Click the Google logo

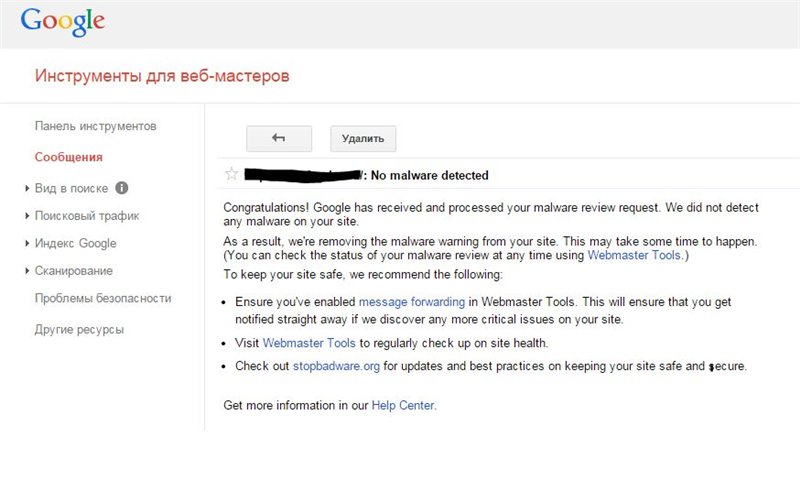[x=62, y=20]
